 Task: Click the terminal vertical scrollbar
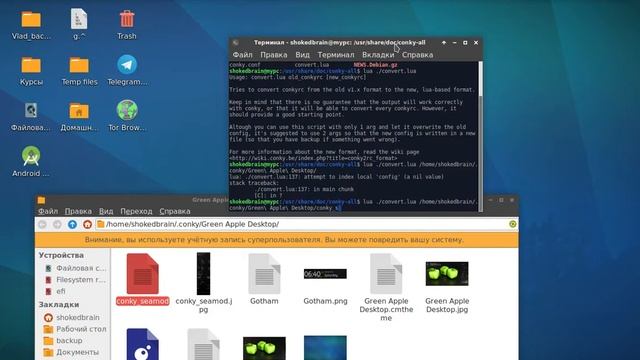click(x=480, y=137)
